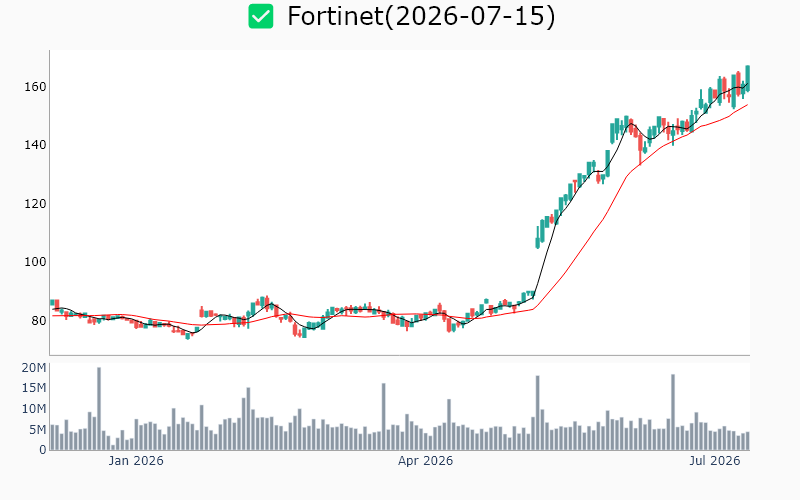Click the 140 price axis label

pos(35,145)
